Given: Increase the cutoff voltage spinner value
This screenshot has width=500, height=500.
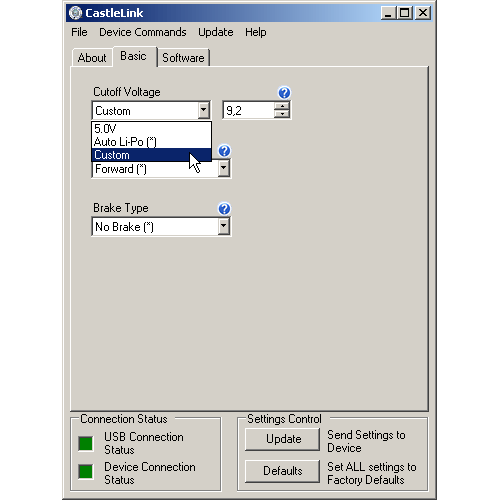Looking at the screenshot, I should tap(282, 106).
